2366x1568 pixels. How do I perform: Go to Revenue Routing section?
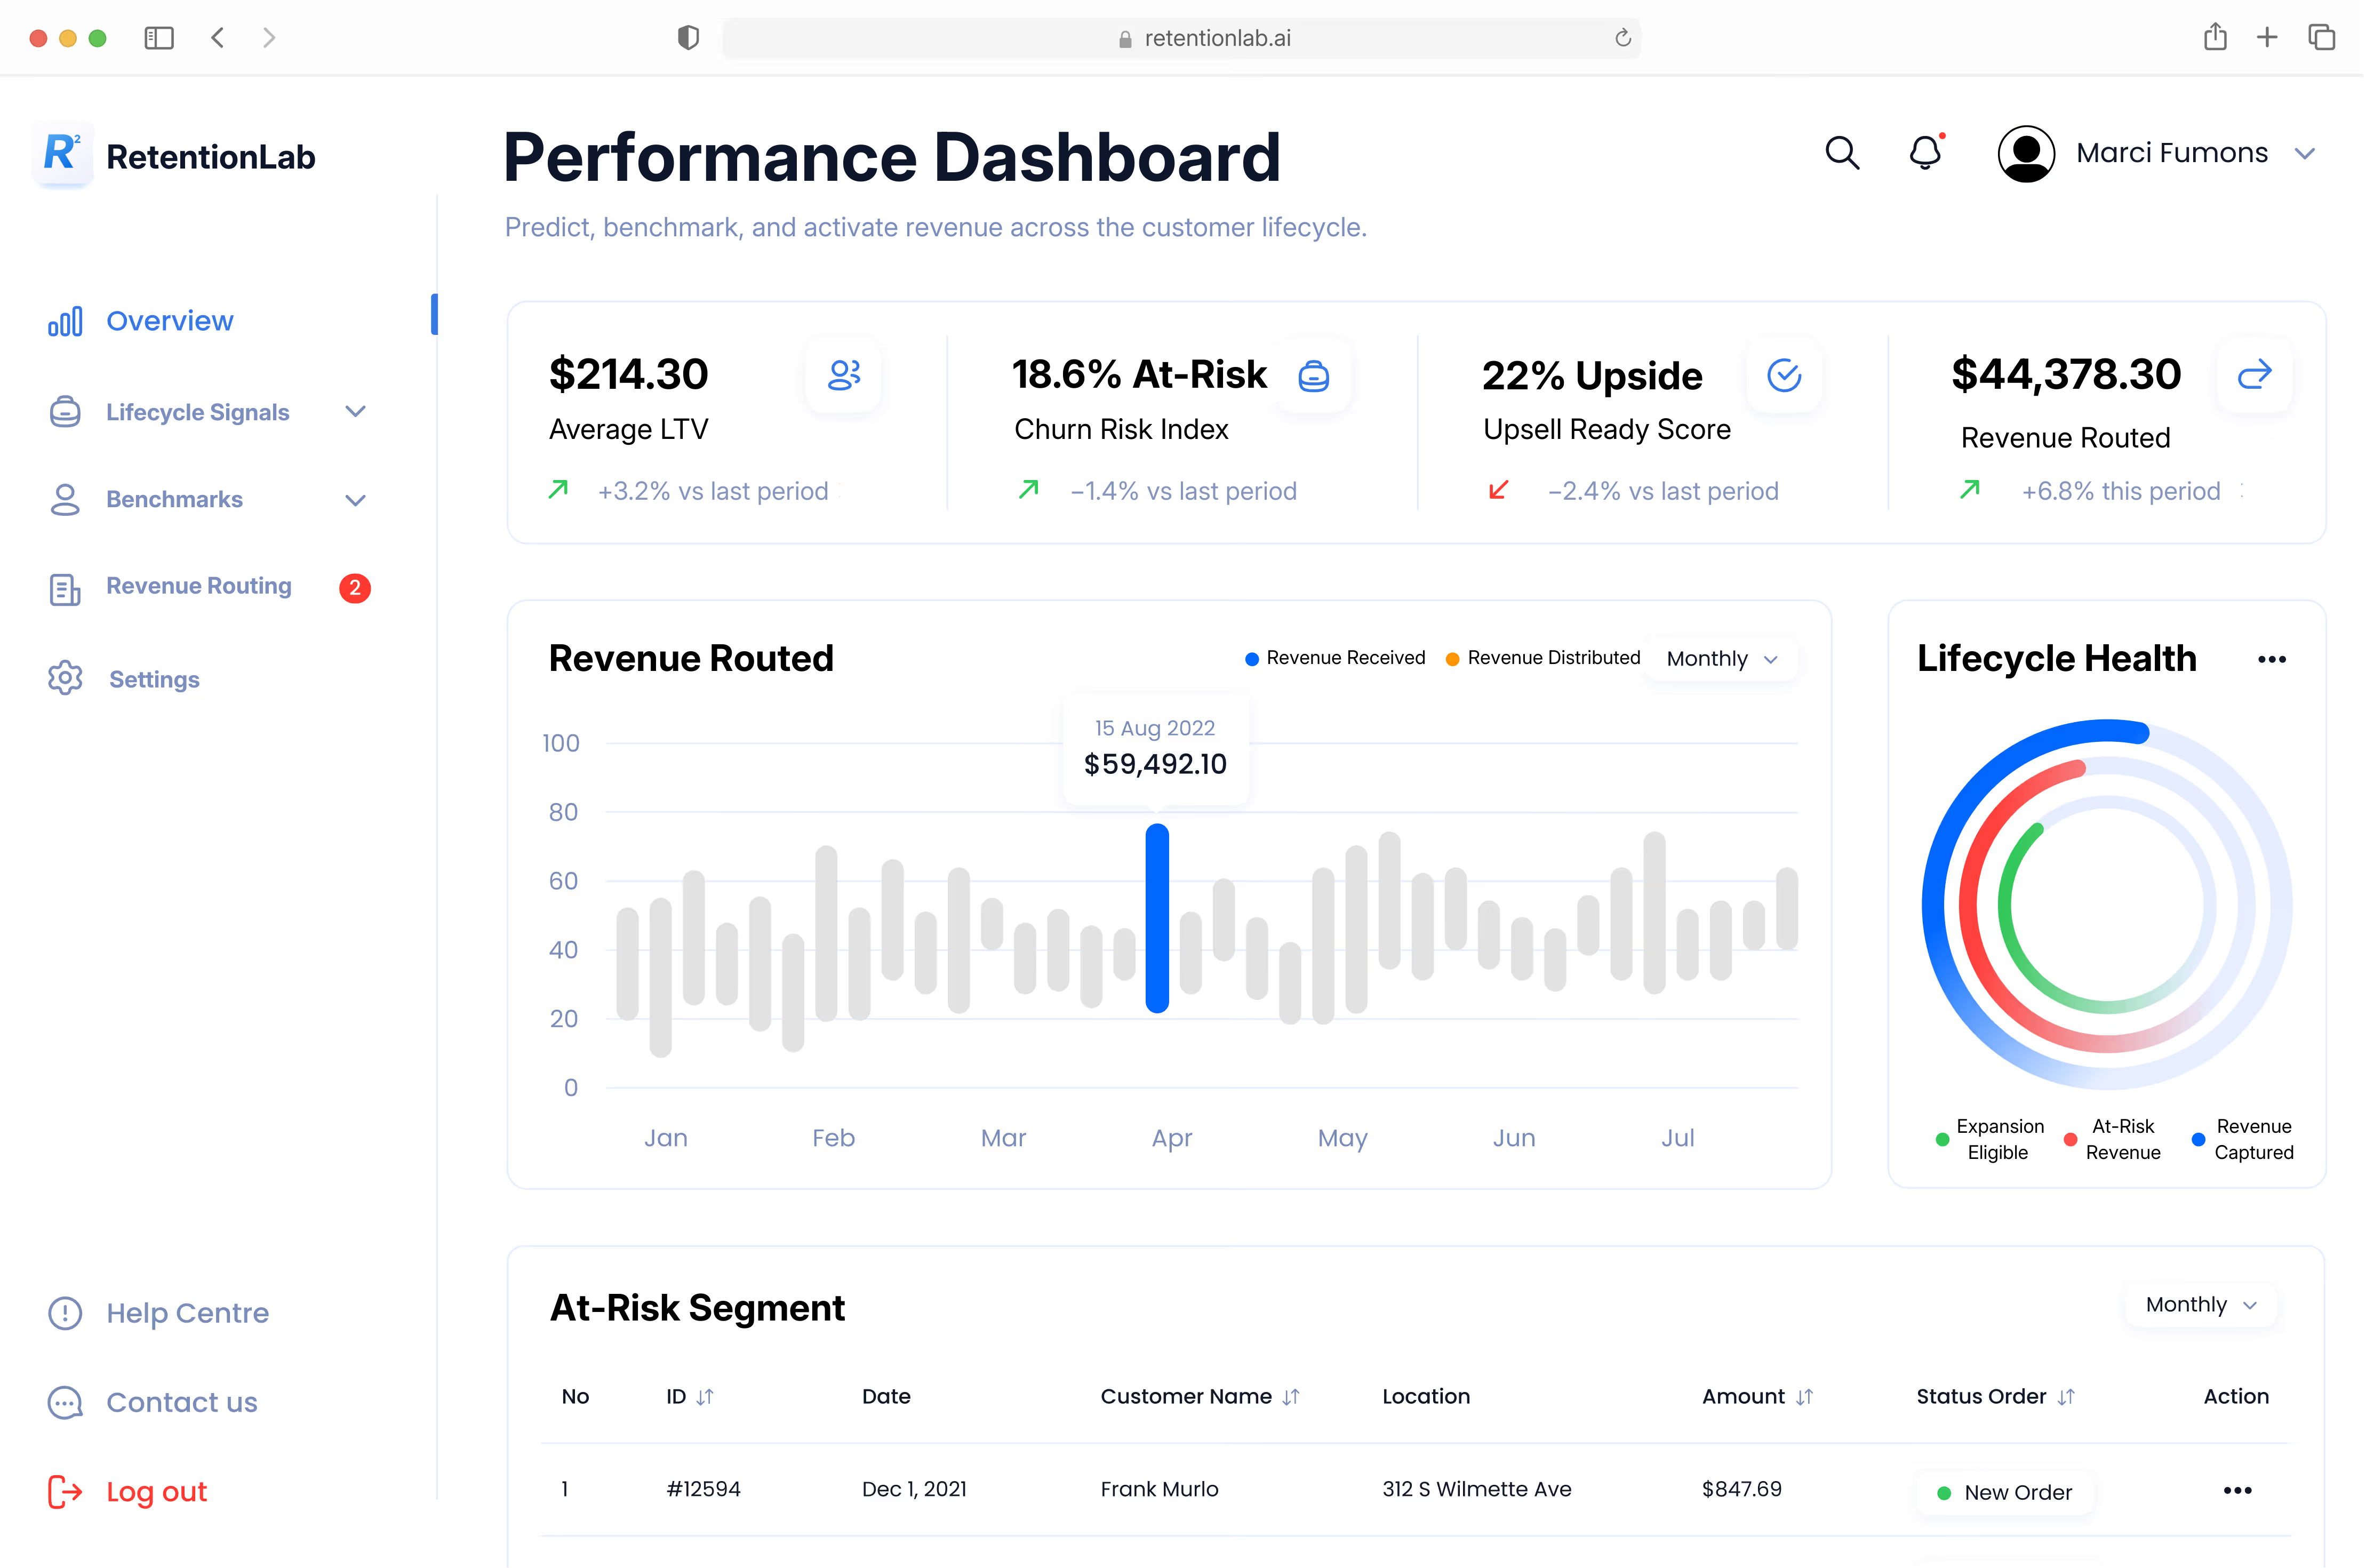click(199, 586)
